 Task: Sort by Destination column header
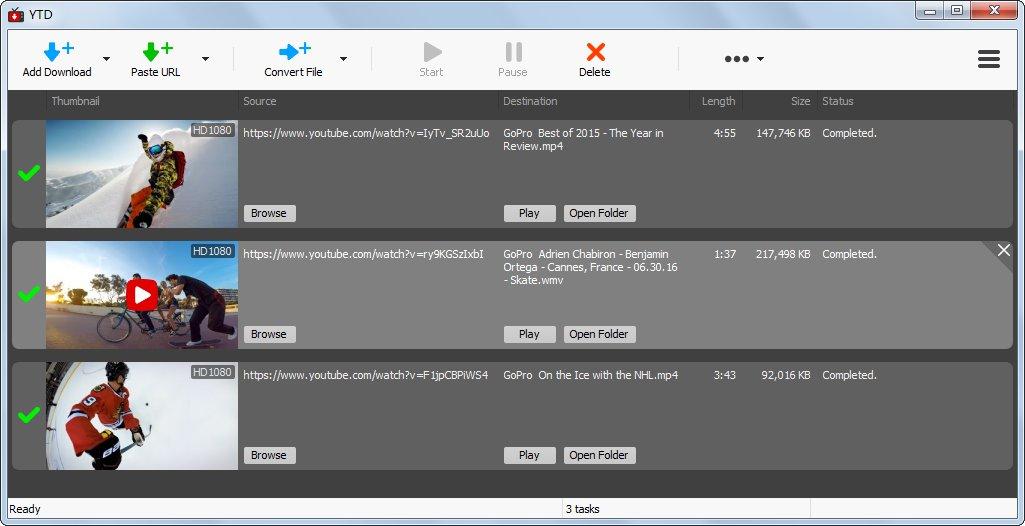[530, 101]
